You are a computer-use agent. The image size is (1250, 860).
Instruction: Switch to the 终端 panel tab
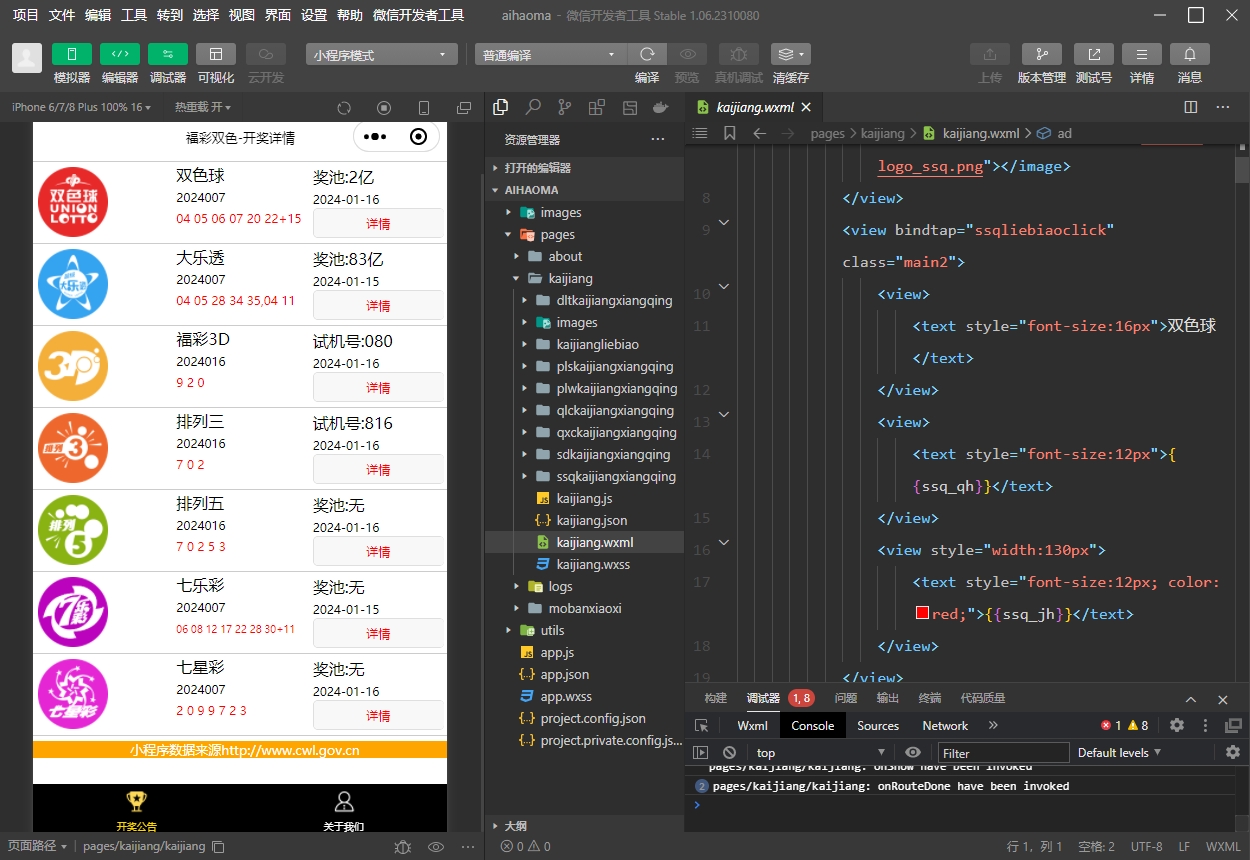930,698
